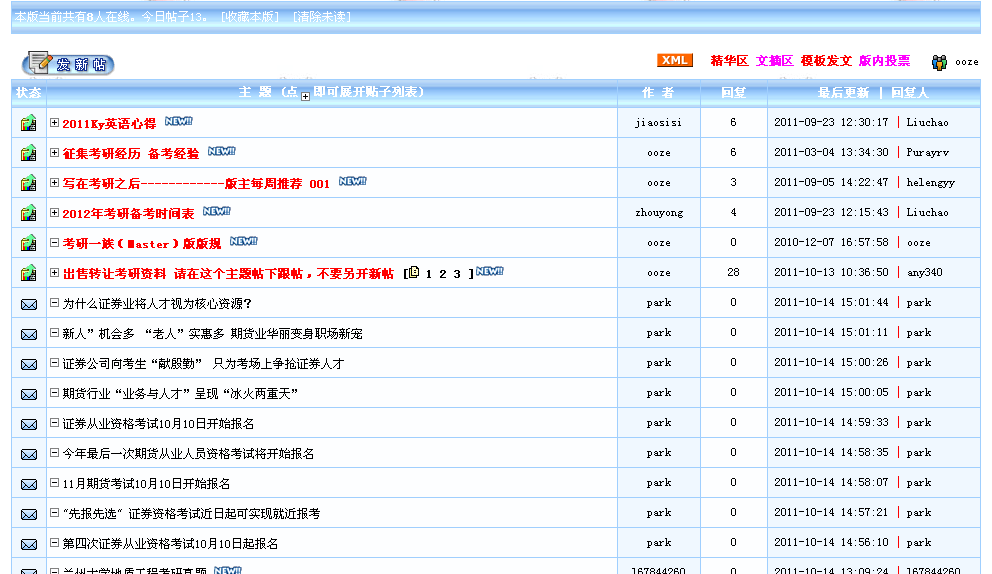Open thread 征集考研经历 备考经验
992x574 pixels.
[x=131, y=154]
